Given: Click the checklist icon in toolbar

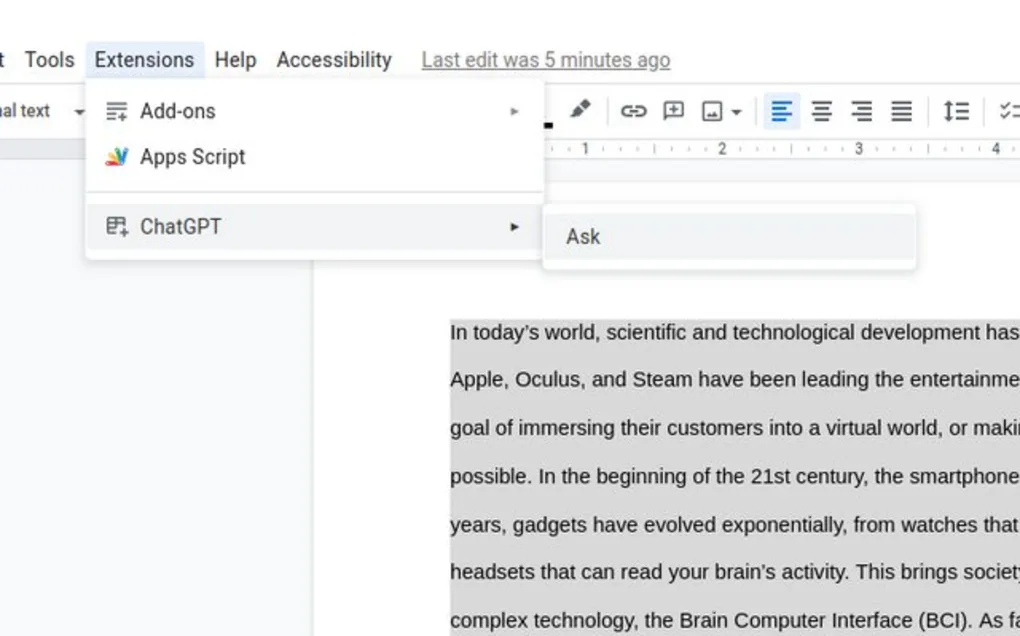Looking at the screenshot, I should (1007, 111).
